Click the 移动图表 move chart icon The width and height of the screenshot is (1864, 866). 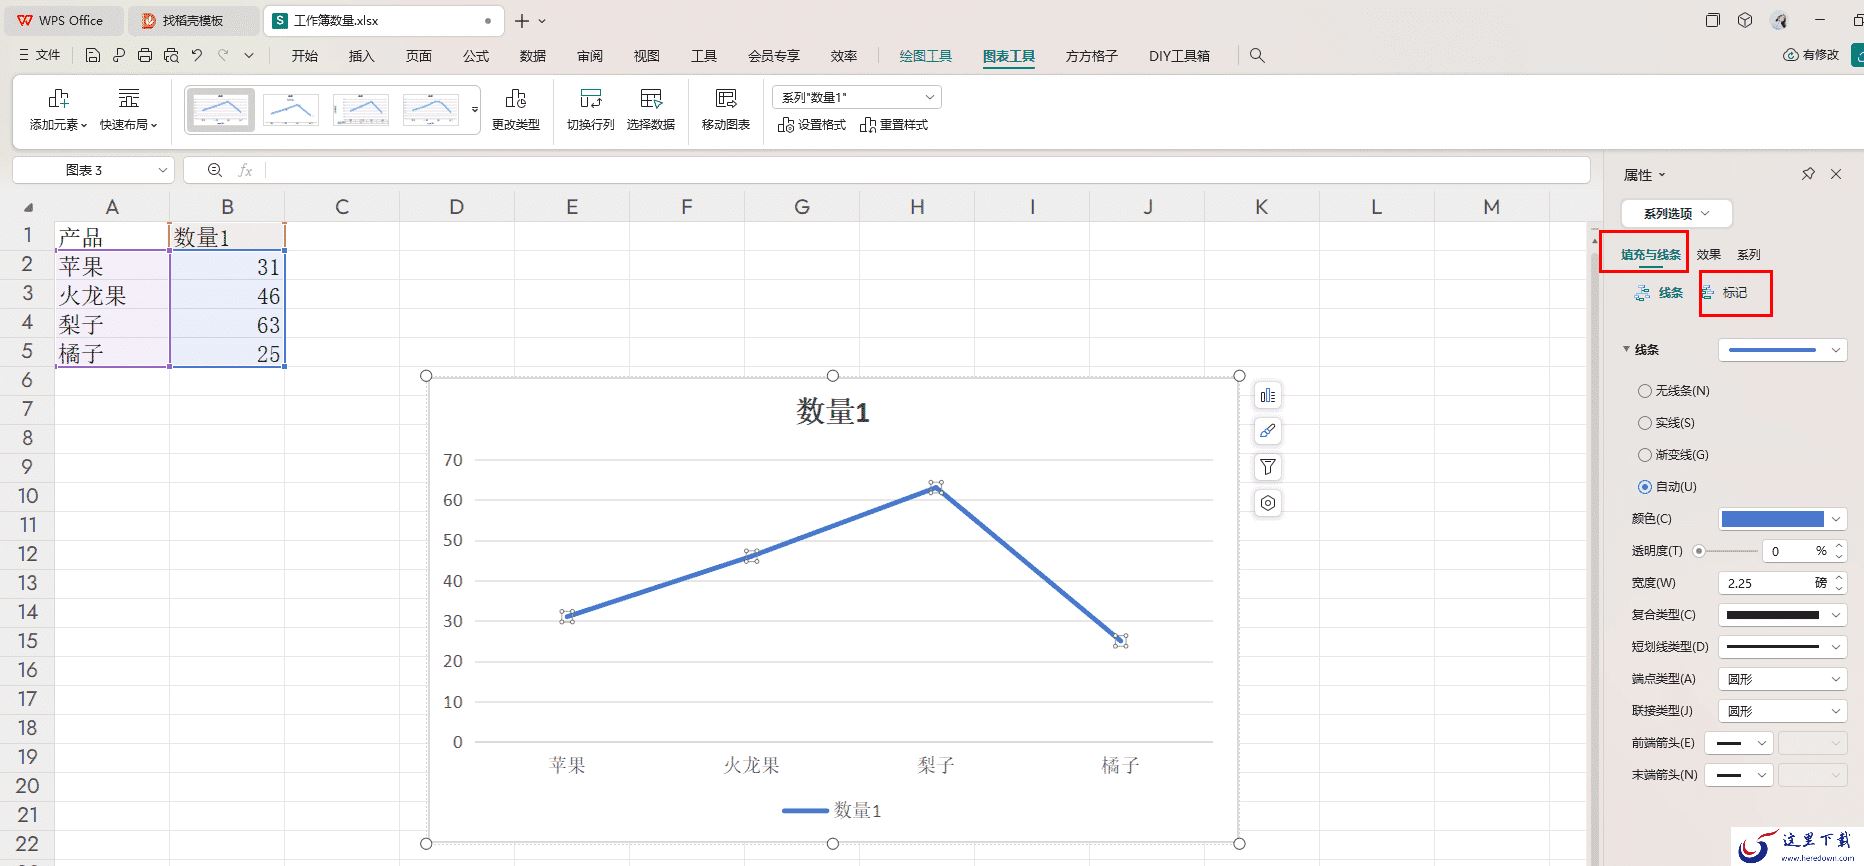click(725, 98)
